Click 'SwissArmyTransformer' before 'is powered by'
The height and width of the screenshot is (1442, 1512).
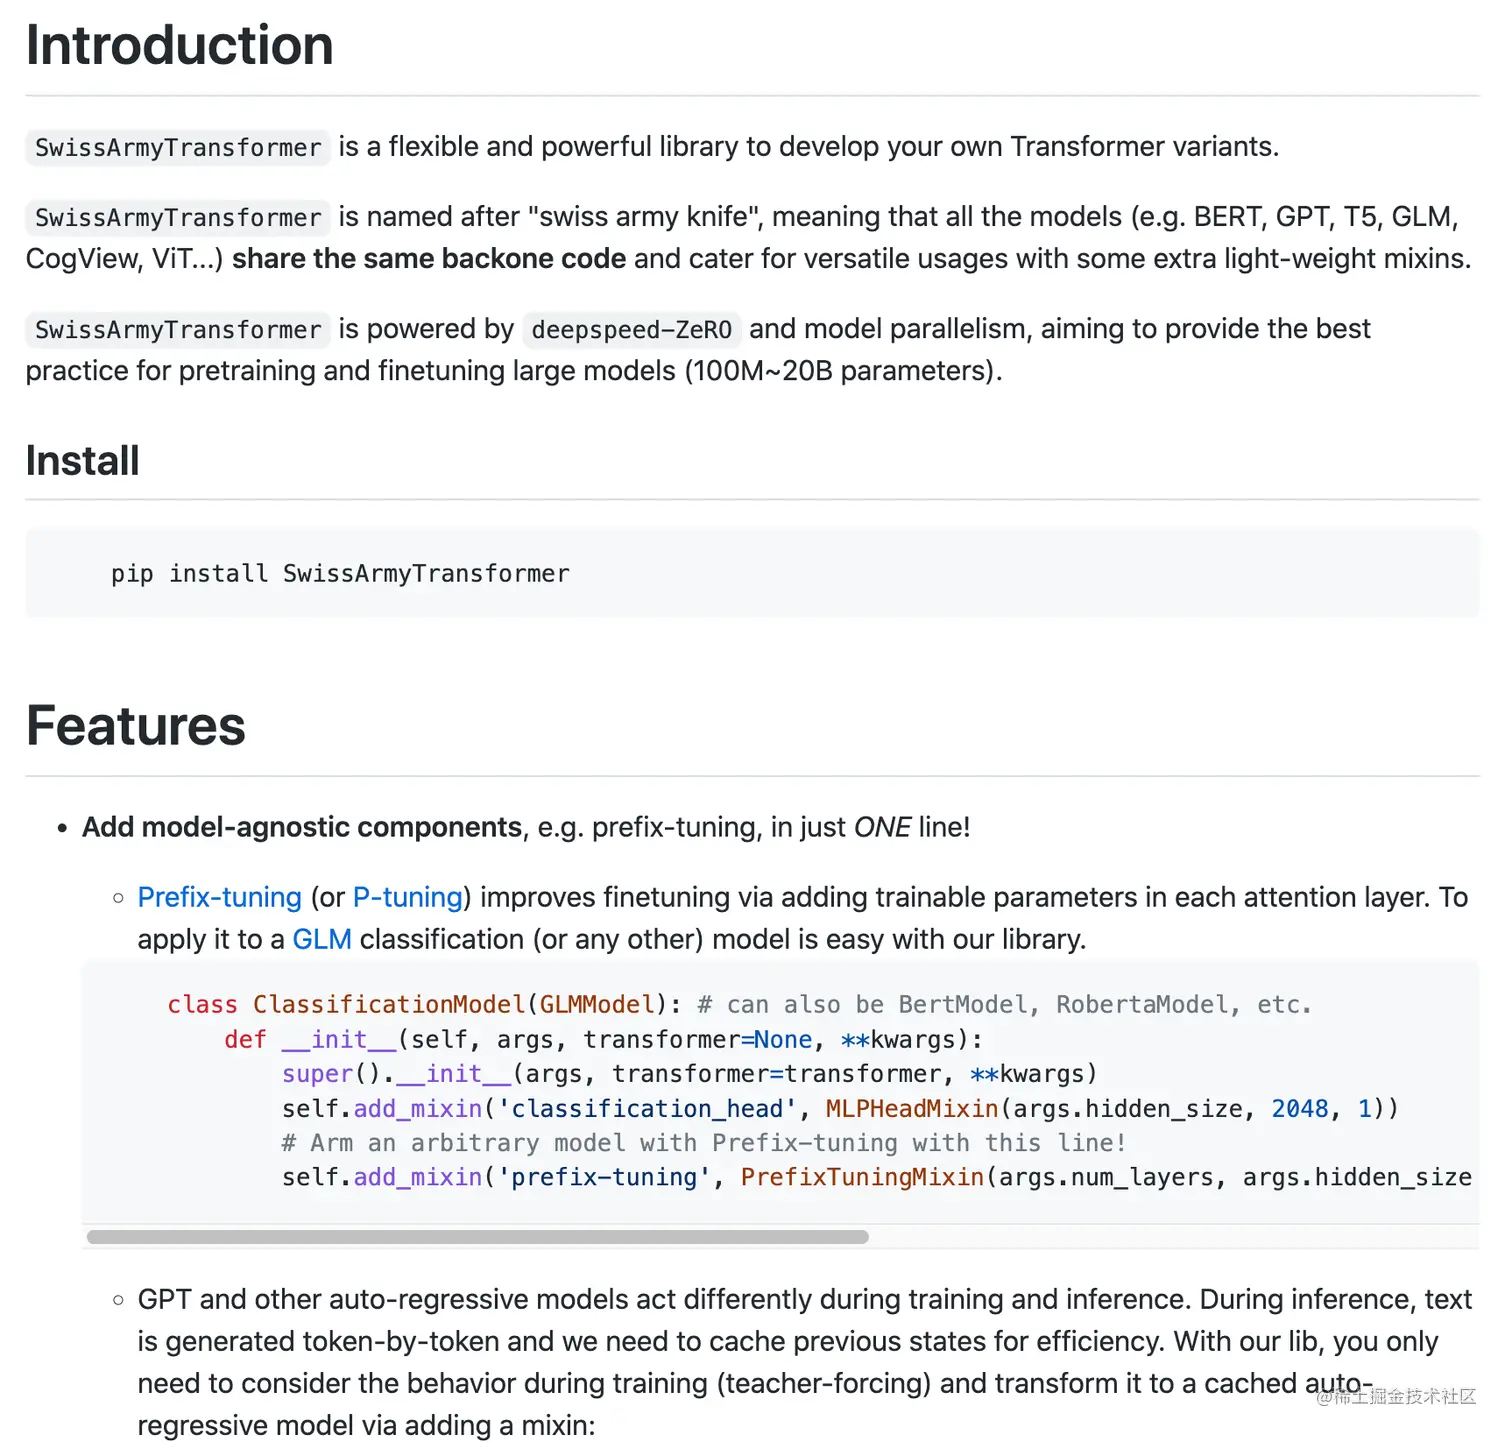click(x=178, y=330)
